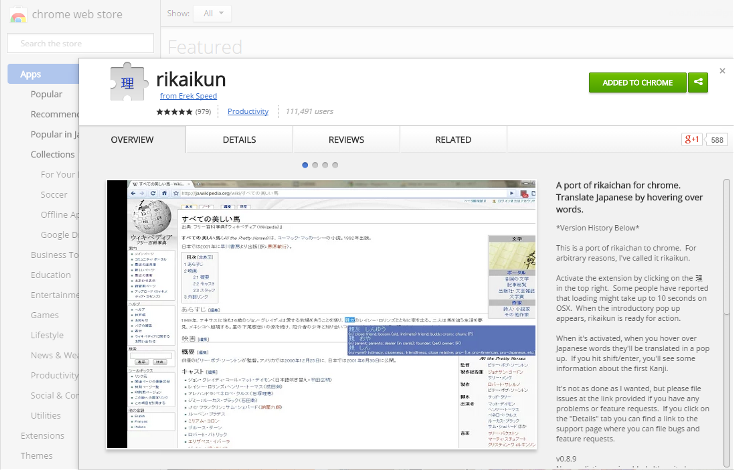Open Themes in the sidebar
Screen dimensions: 734x470
(x=37, y=456)
